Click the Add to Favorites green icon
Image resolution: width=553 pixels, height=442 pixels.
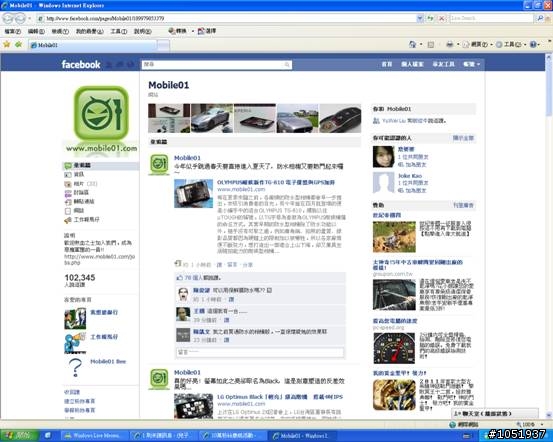tap(18, 44)
